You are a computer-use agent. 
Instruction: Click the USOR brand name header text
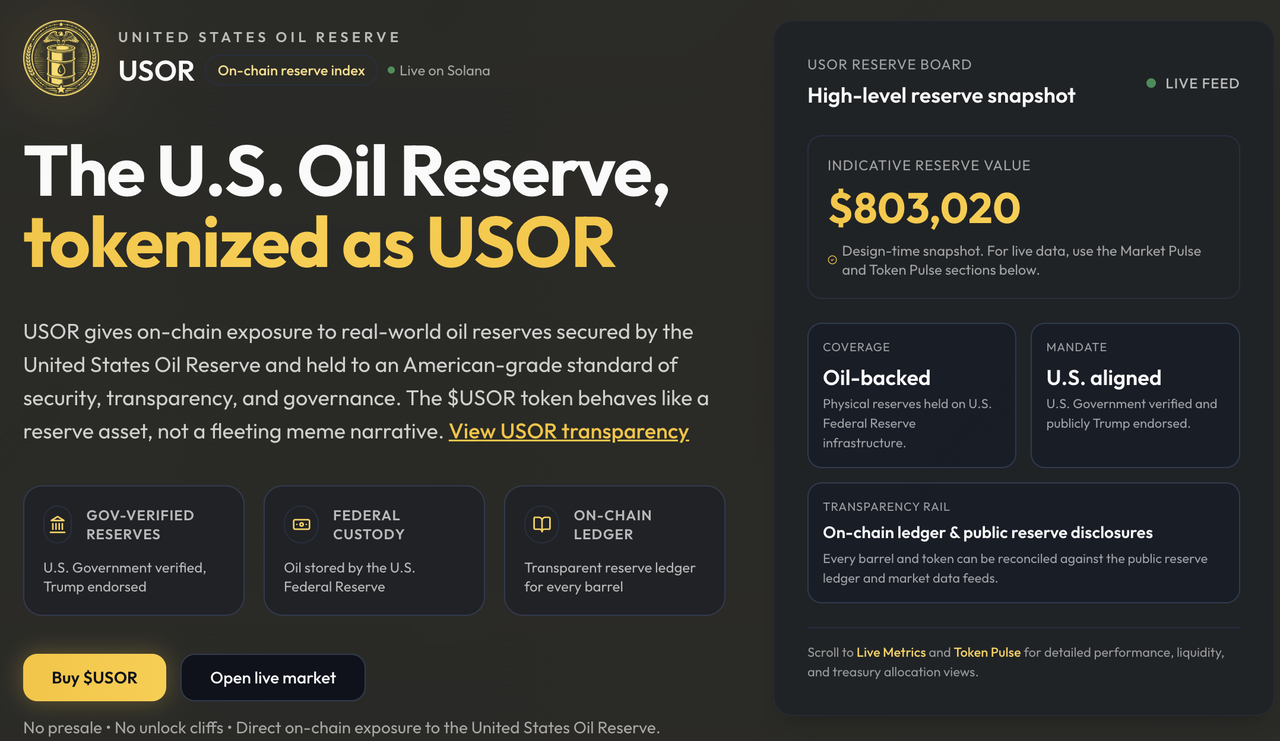(x=156, y=71)
